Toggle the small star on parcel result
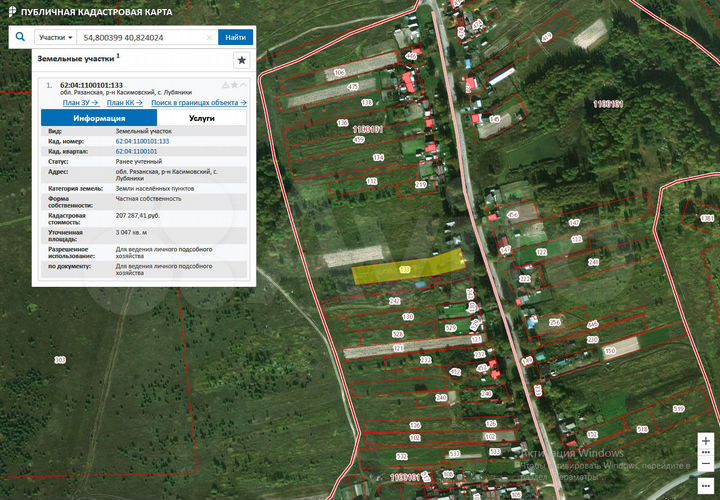720x500 pixels. (x=234, y=85)
